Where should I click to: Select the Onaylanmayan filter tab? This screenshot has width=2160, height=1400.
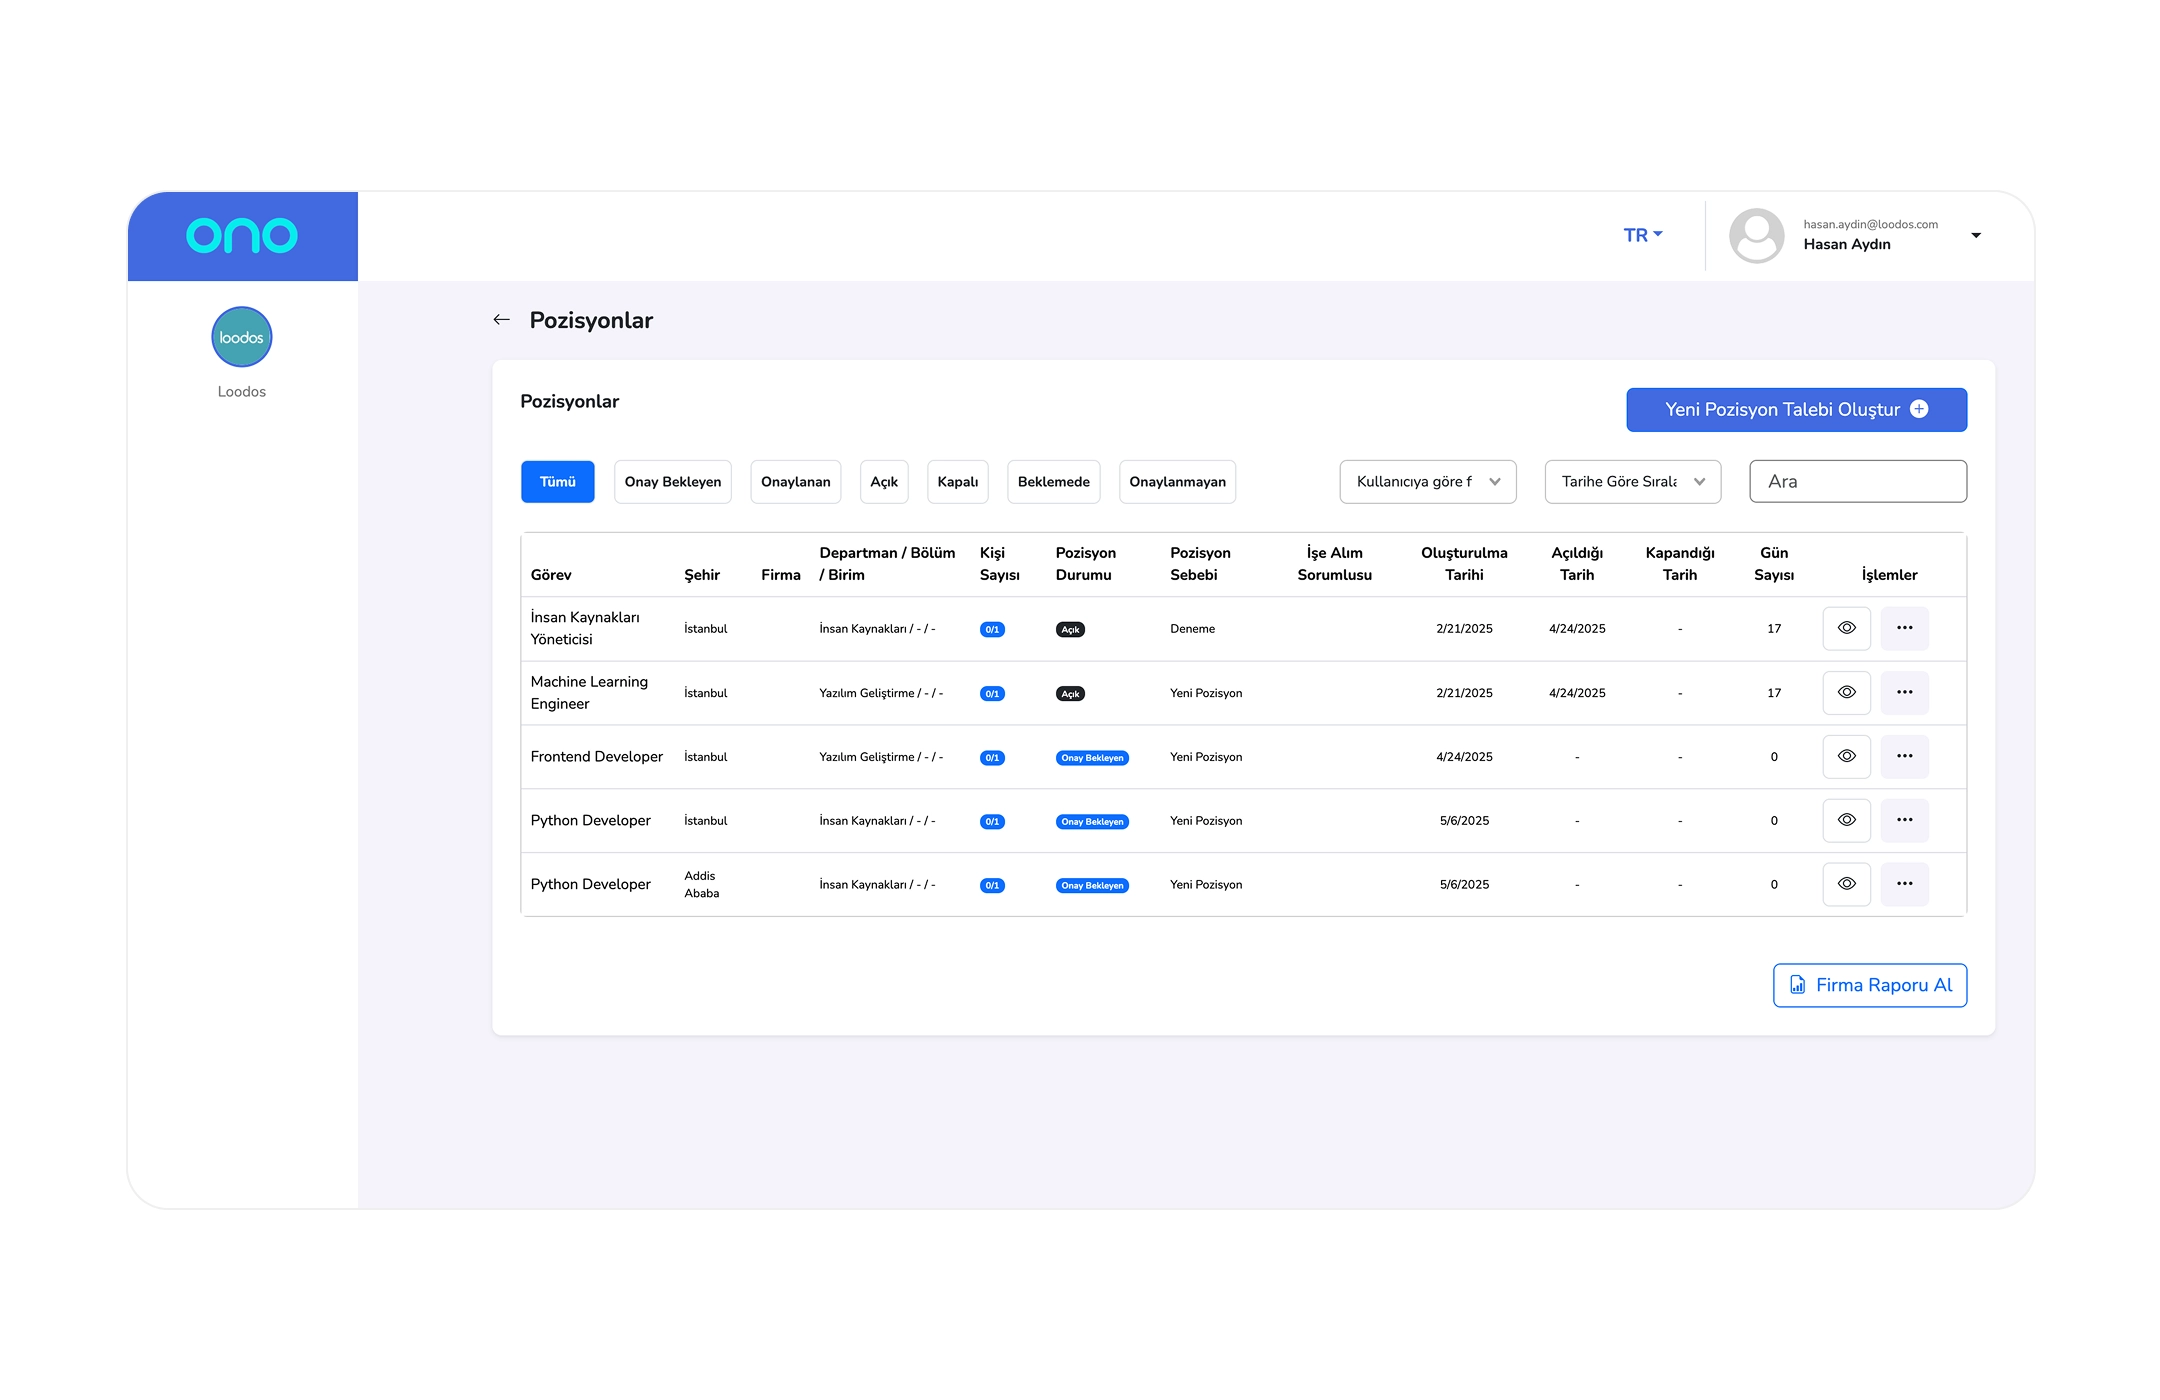(x=1177, y=482)
